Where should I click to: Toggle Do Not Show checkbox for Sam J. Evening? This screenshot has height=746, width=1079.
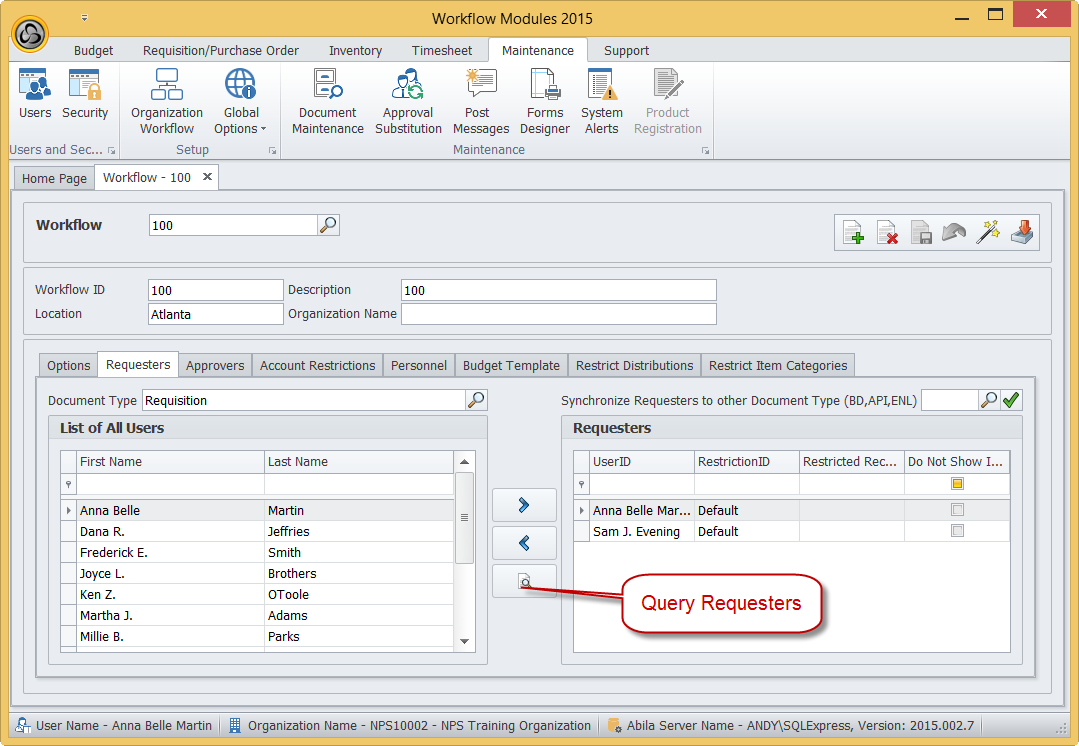[x=957, y=531]
